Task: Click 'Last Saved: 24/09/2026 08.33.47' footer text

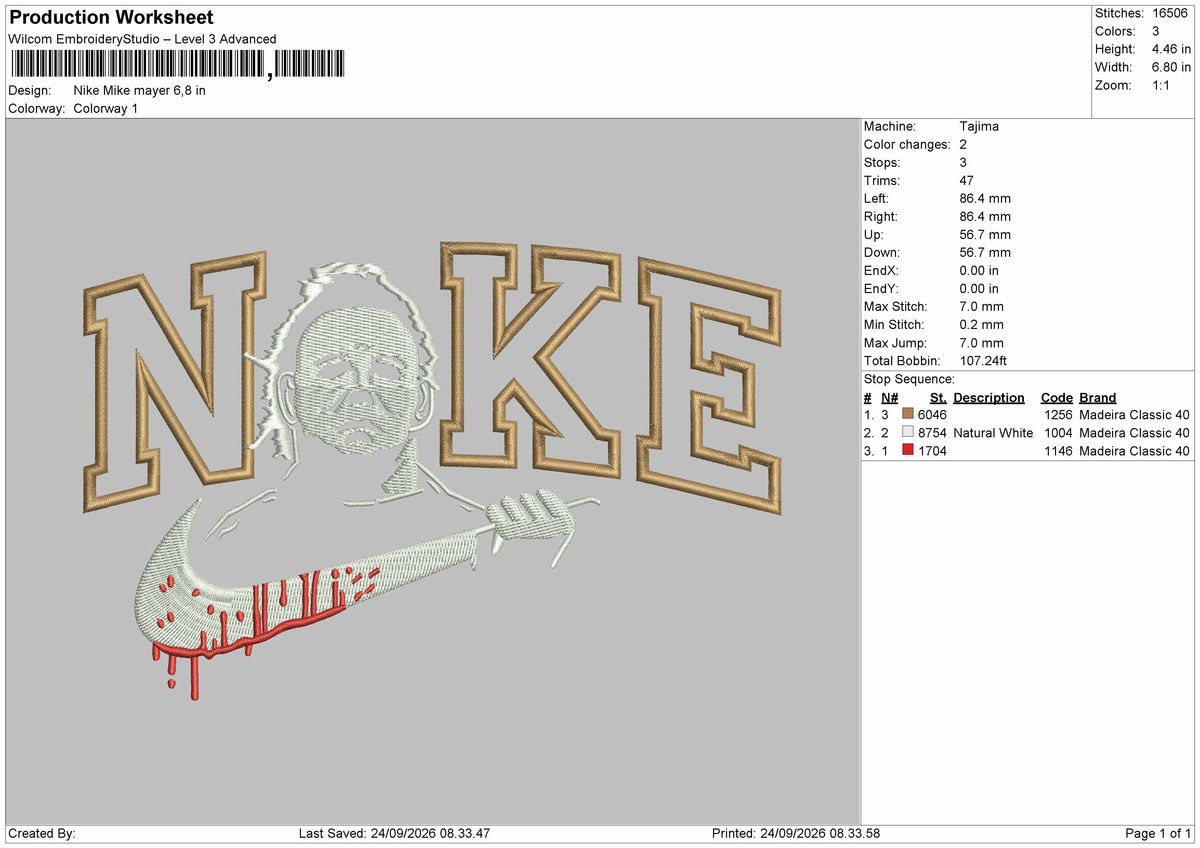Action: click(394, 834)
